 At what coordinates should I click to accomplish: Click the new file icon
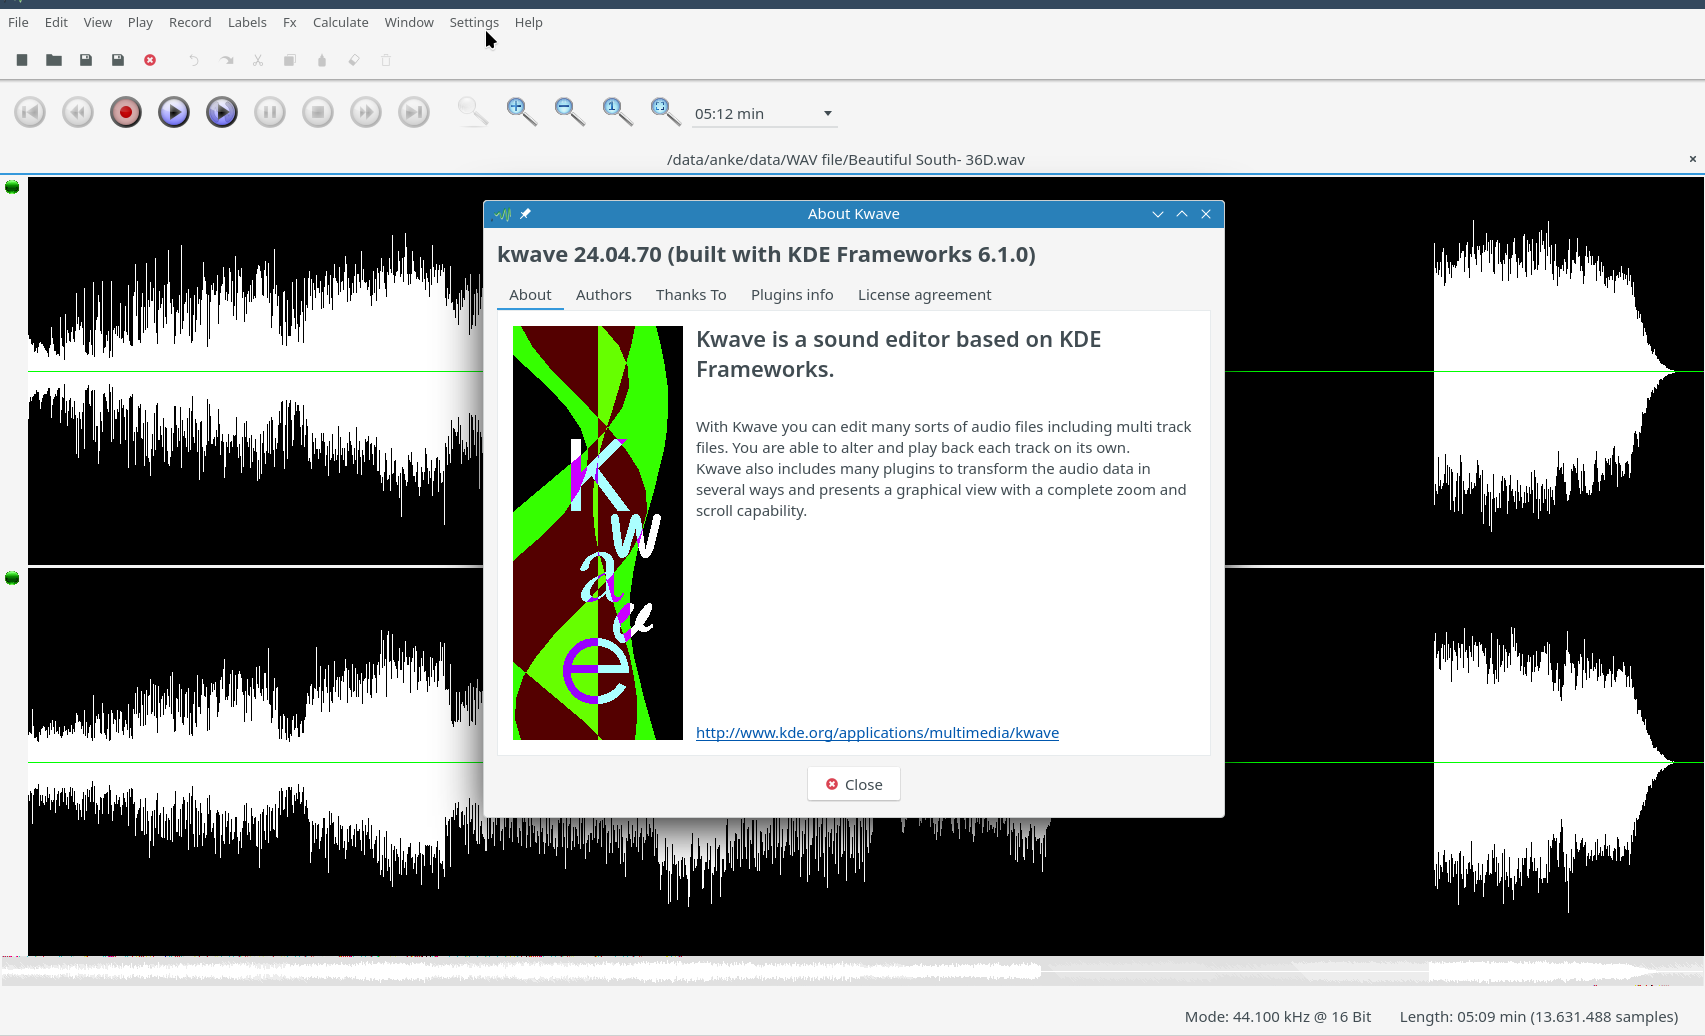click(x=22, y=60)
